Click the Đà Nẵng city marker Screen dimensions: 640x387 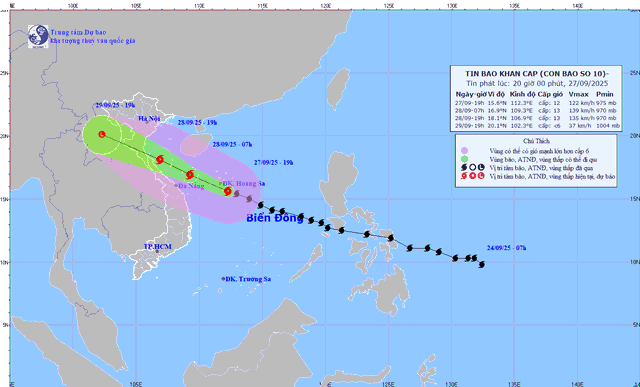[x=176, y=186]
